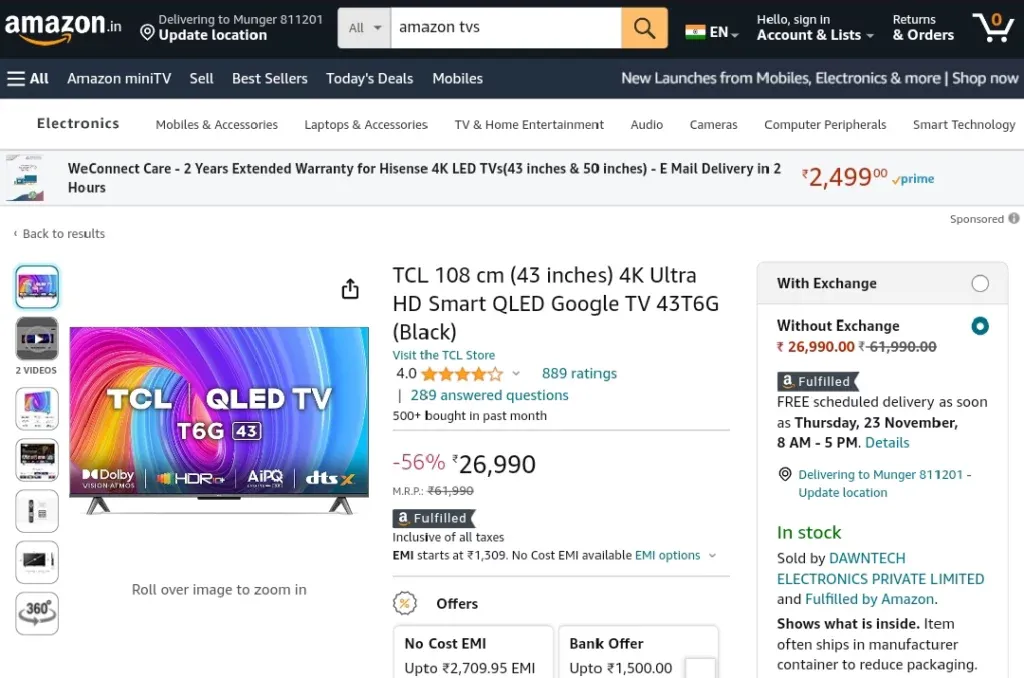Image resolution: width=1024 pixels, height=678 pixels.
Task: Go Back to results
Action: (x=59, y=233)
